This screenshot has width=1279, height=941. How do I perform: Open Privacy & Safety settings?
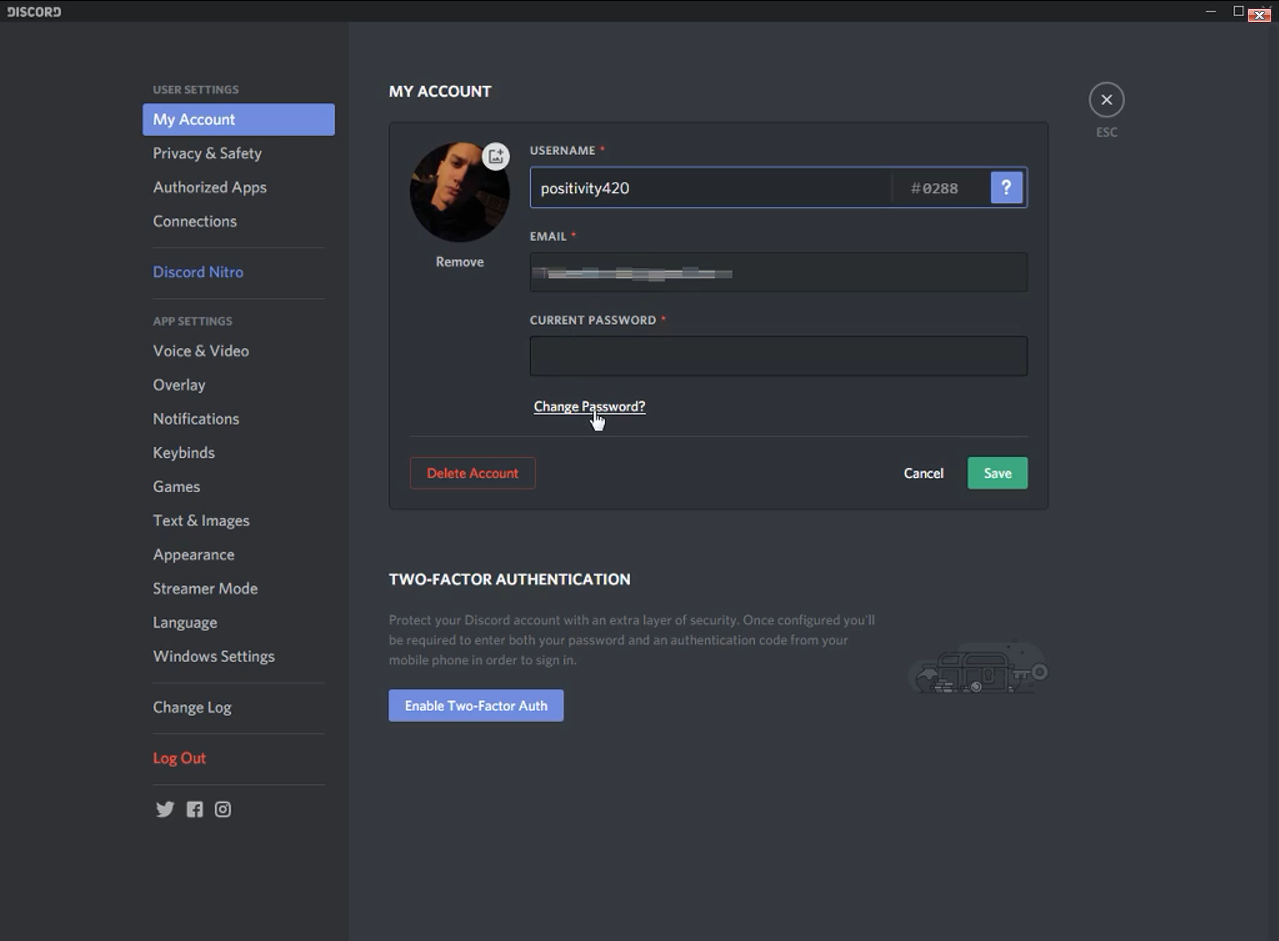(207, 153)
